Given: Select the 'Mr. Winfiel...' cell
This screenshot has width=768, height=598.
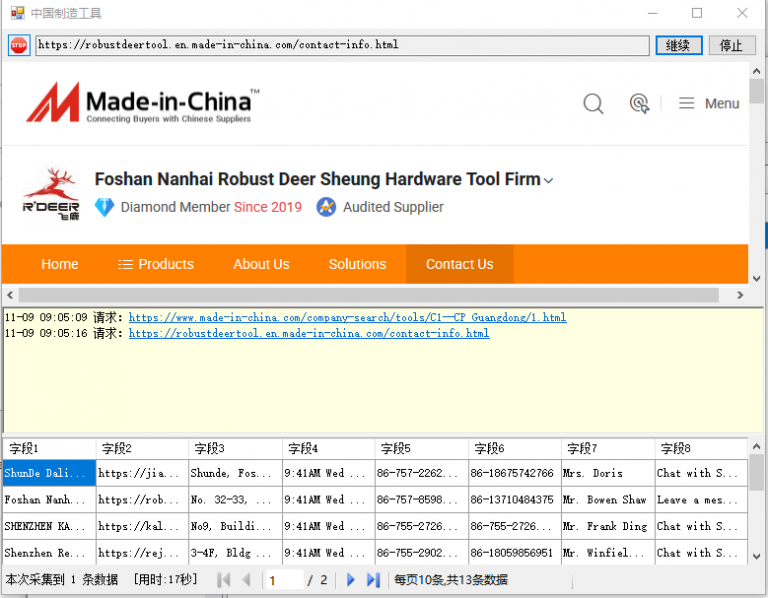Looking at the screenshot, I should (608, 552).
